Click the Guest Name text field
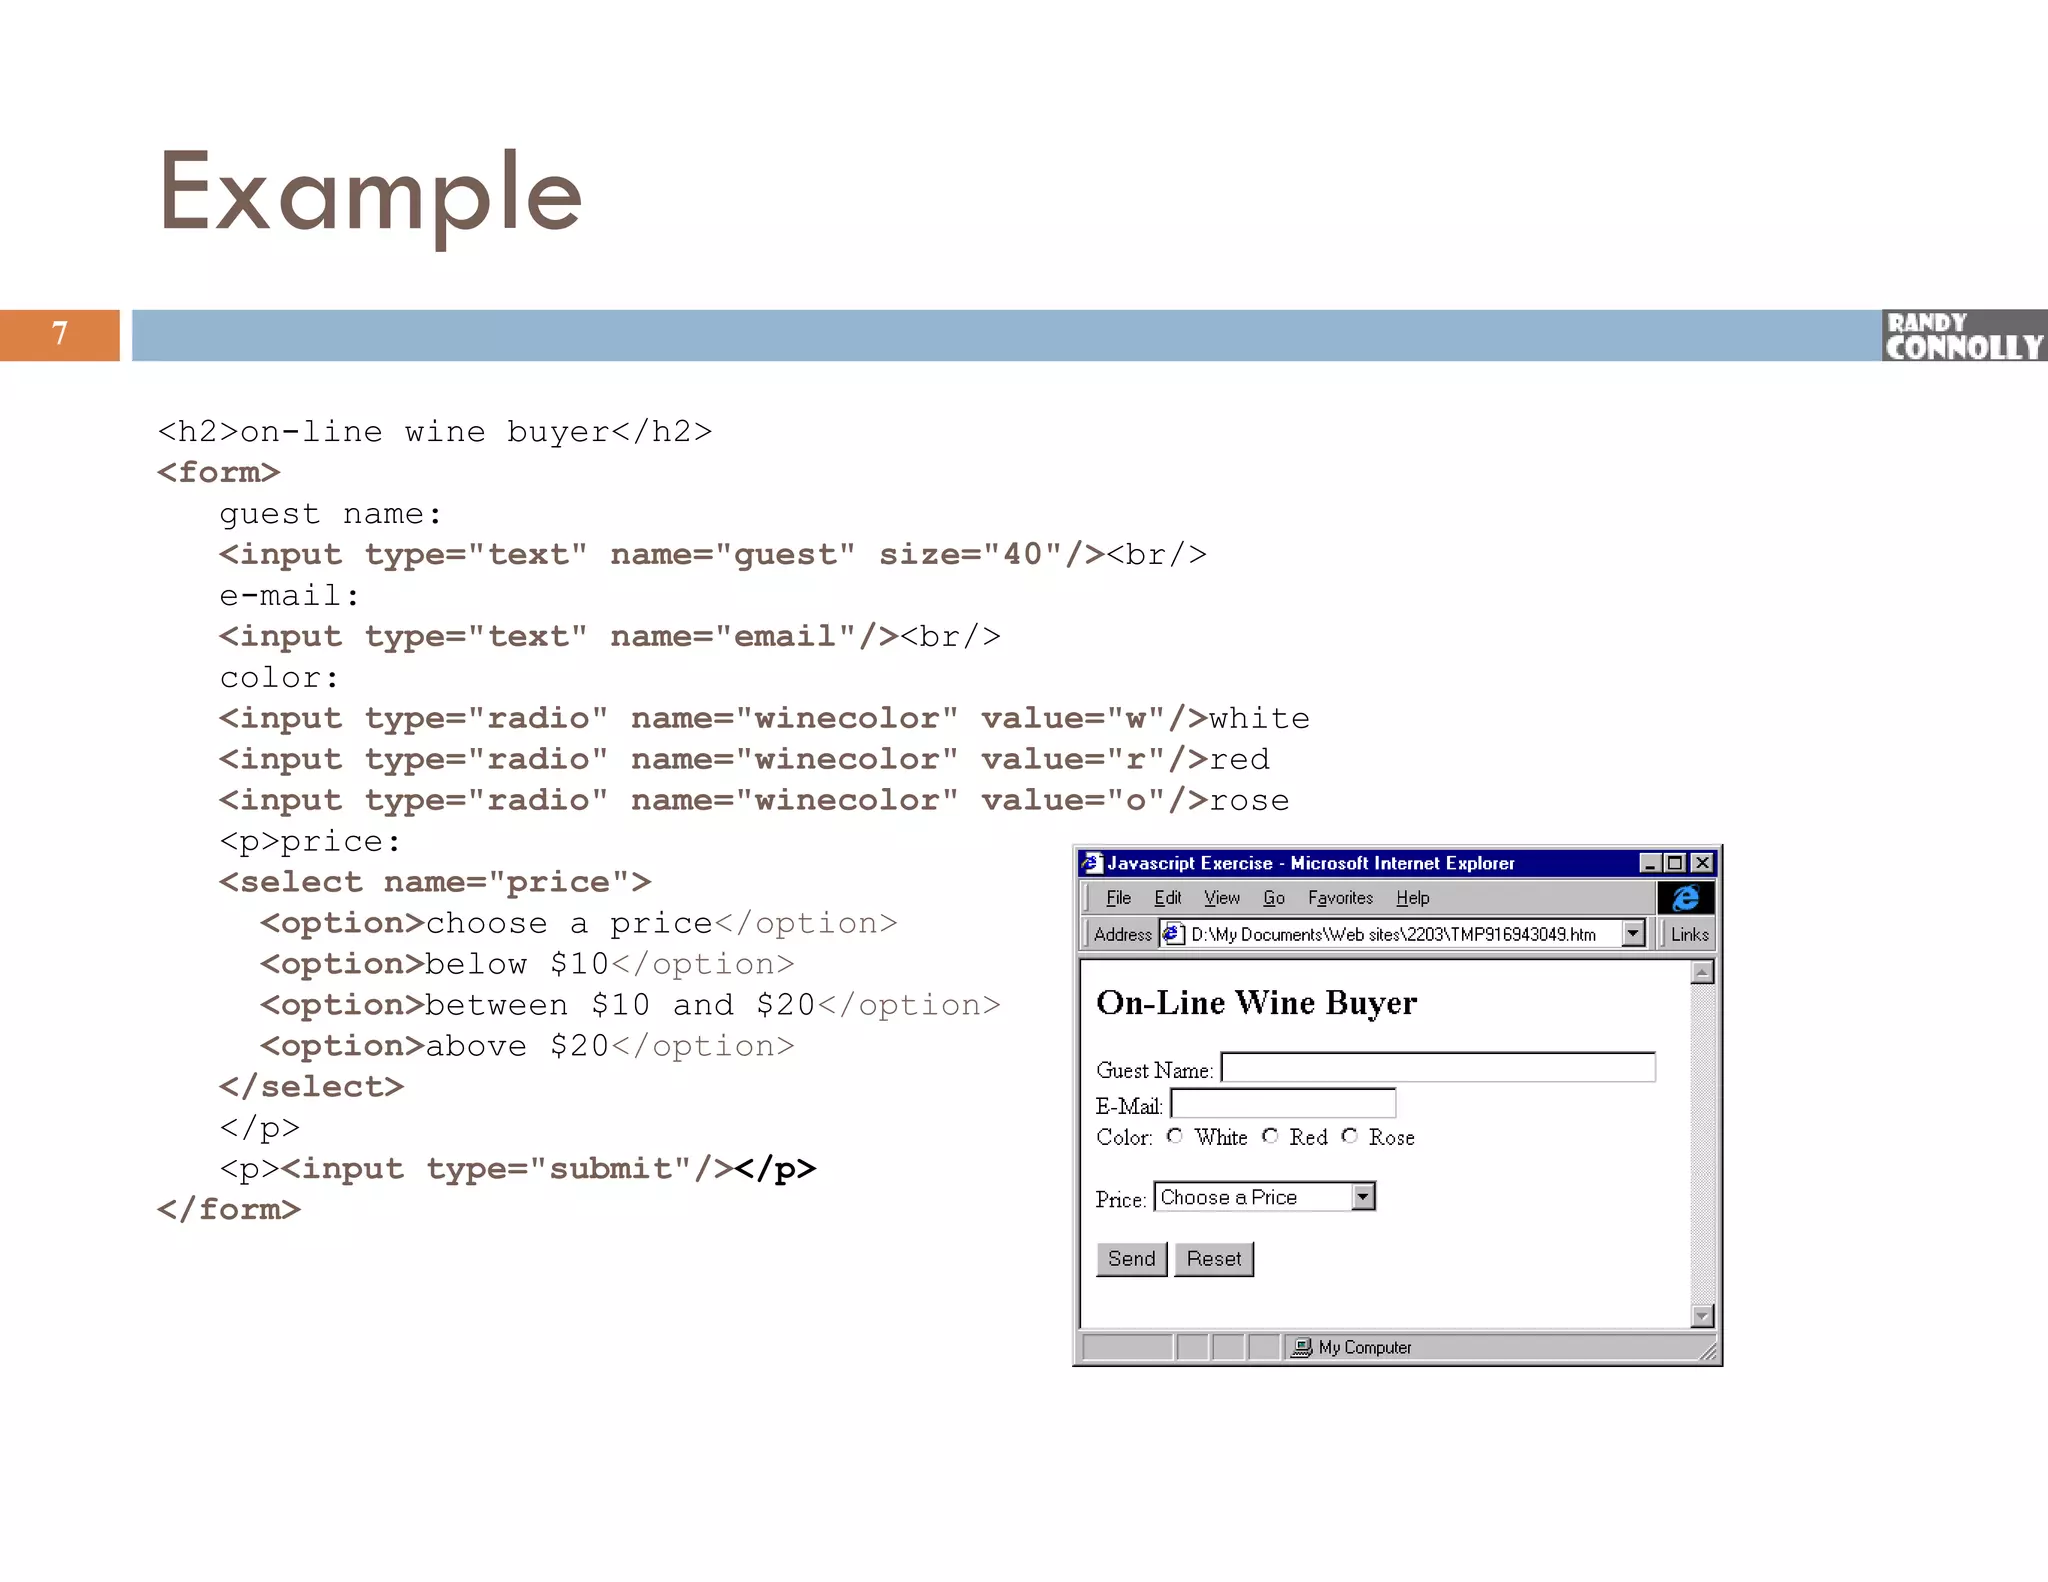The height and width of the screenshot is (1582, 2048). coord(1437,1068)
